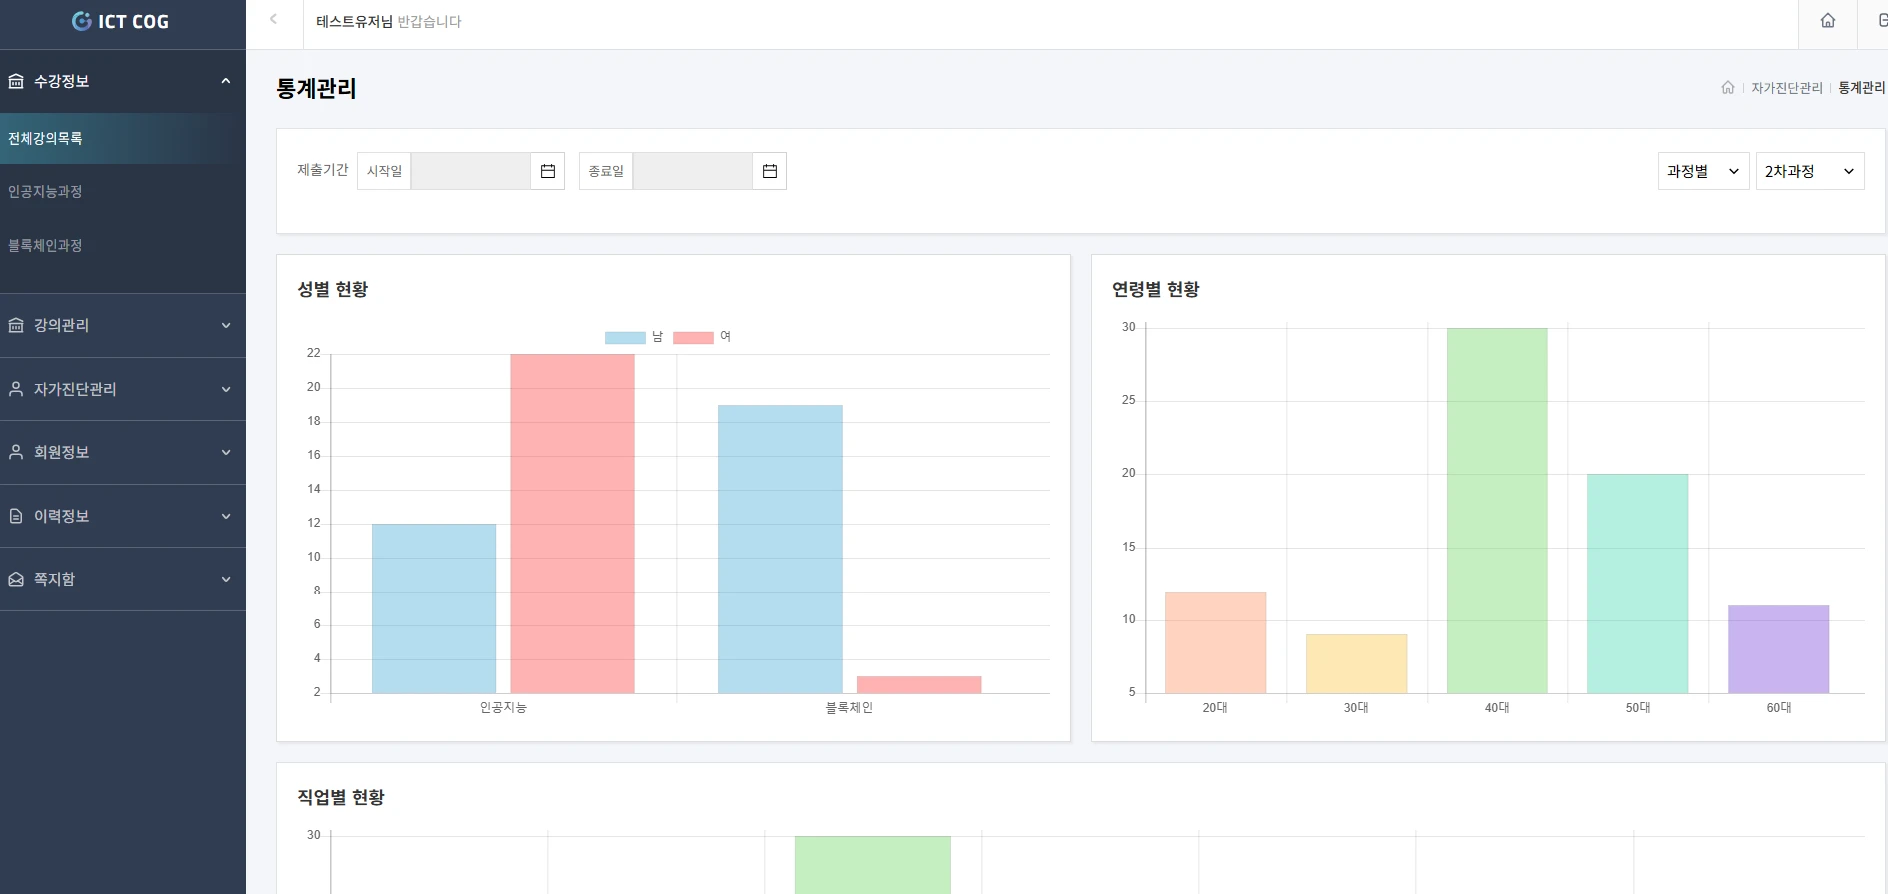Focus the 종료일 date field
The height and width of the screenshot is (894, 1888).
tap(693, 171)
